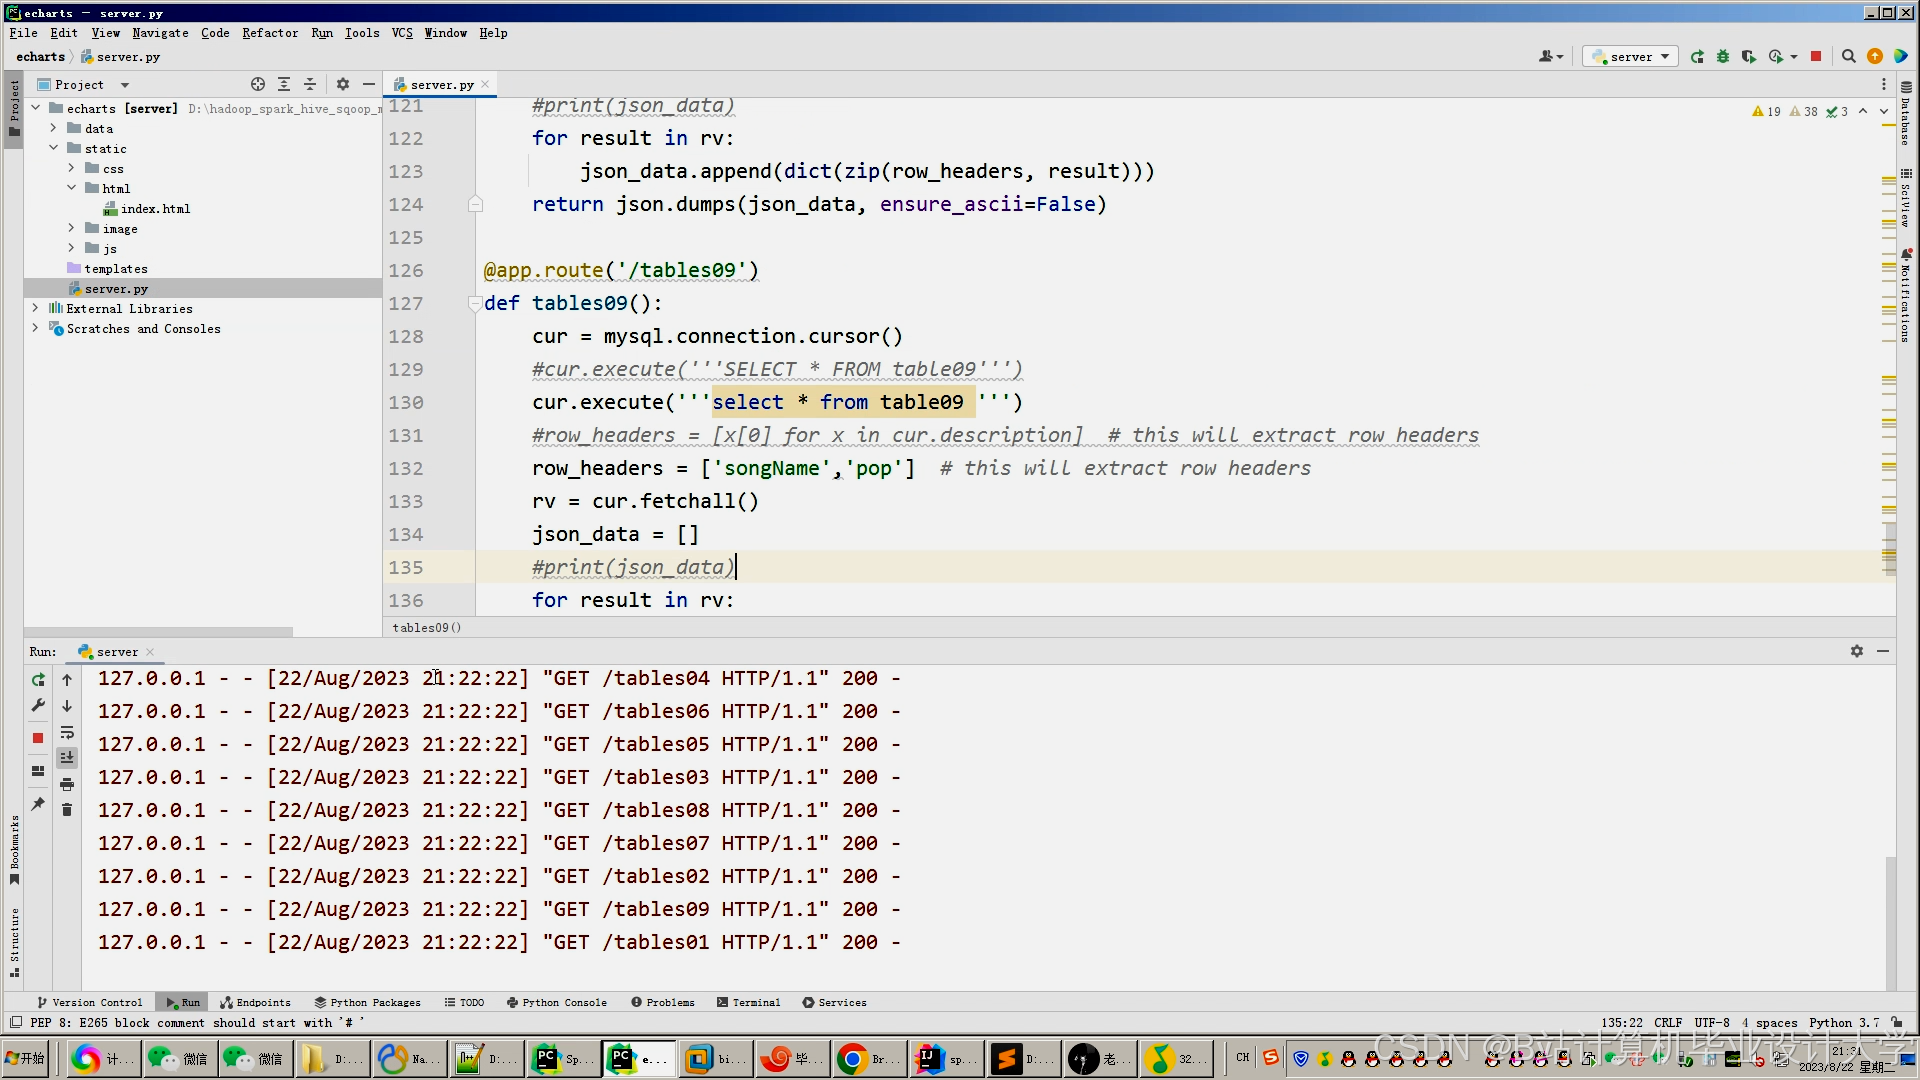
Task: Open index.html in the project tree
Action: [155, 209]
